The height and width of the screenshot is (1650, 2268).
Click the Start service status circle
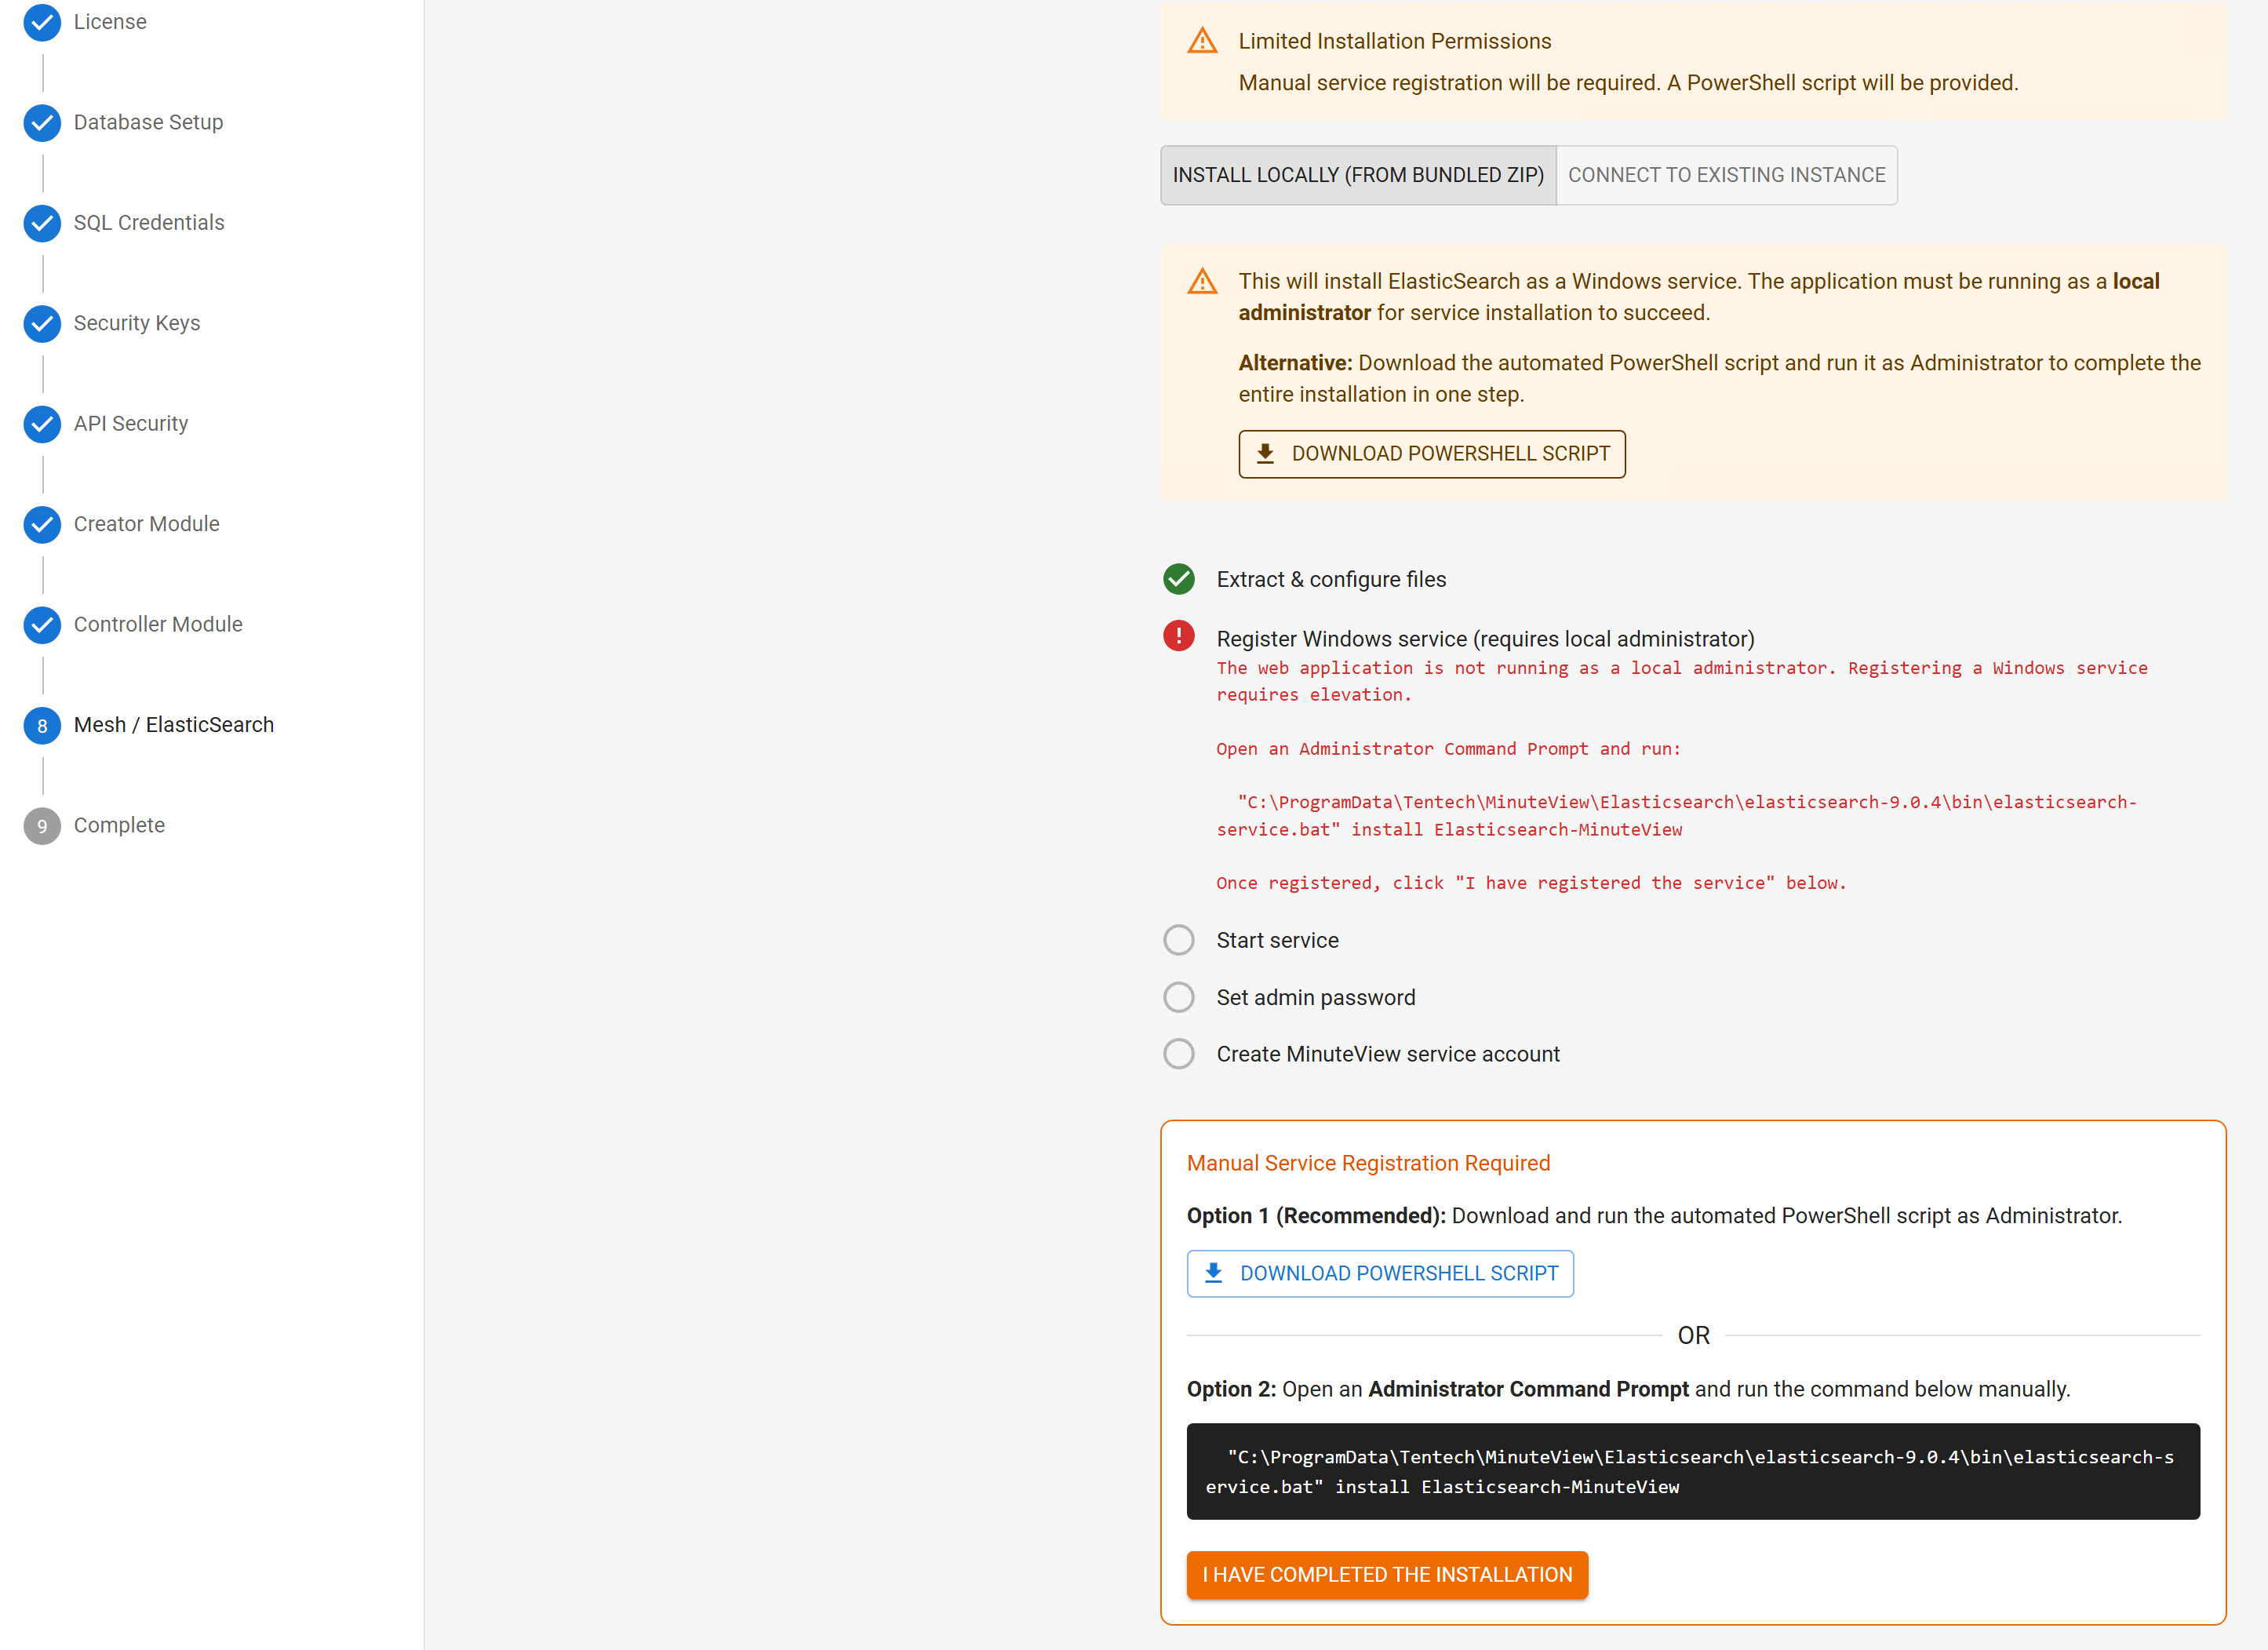[x=1179, y=940]
